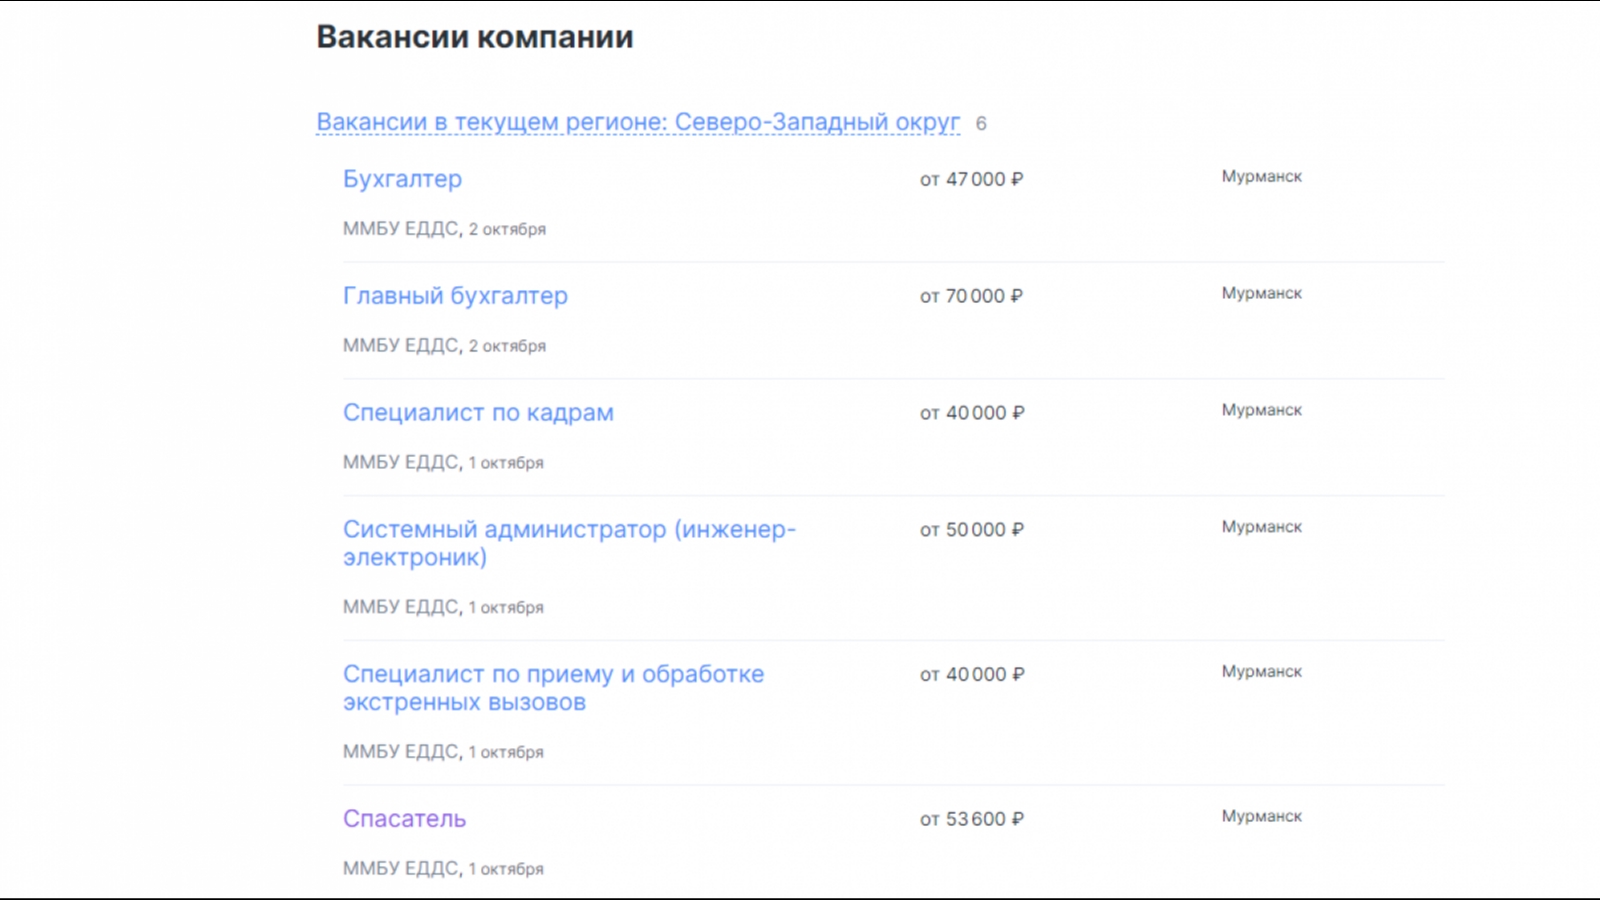This screenshot has height=900, width=1600.
Task: Open the Спасатель vacancy
Action: [x=404, y=819]
